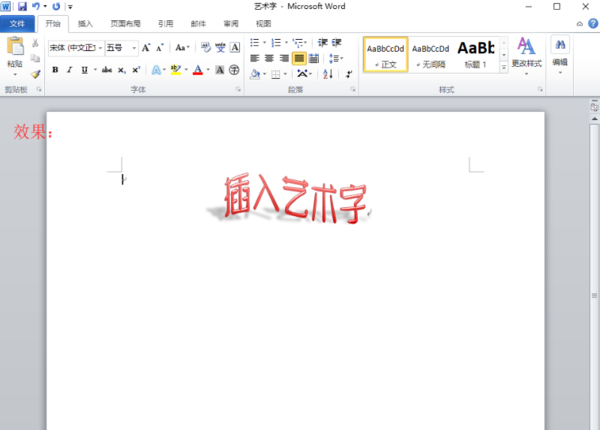Image resolution: width=600 pixels, height=430 pixels.
Task: Open font size dropdown
Action: tap(134, 48)
